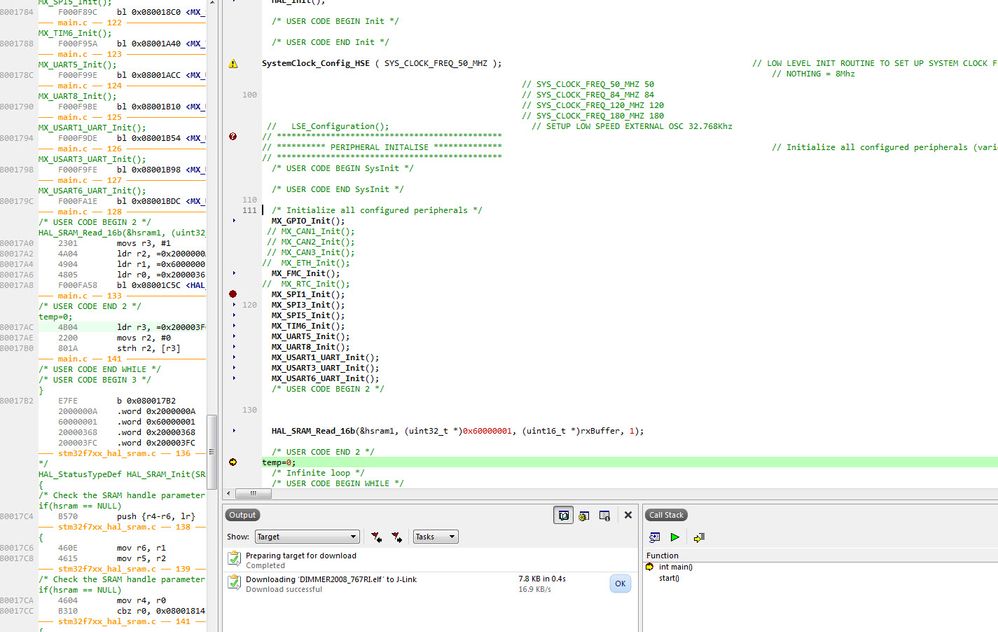Click the disassembly pane vertical scrollbar thumb

click(212, 452)
